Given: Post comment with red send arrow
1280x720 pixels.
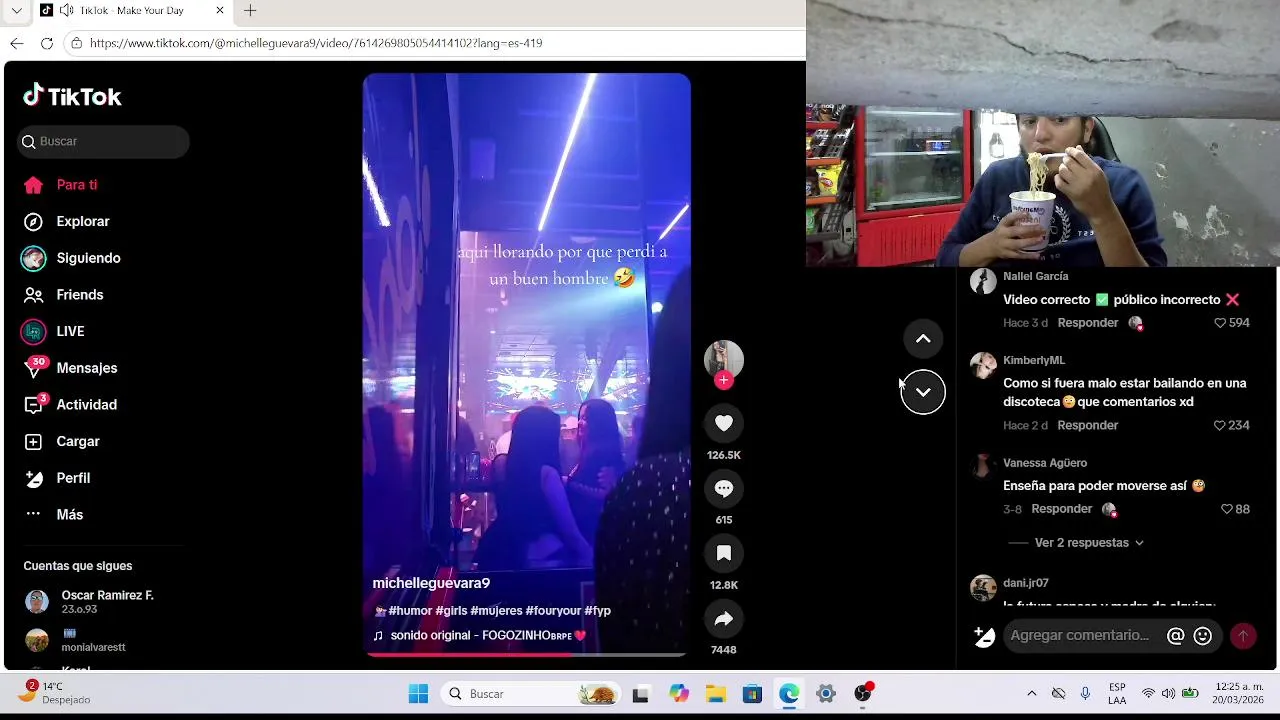Looking at the screenshot, I should 1243,636.
